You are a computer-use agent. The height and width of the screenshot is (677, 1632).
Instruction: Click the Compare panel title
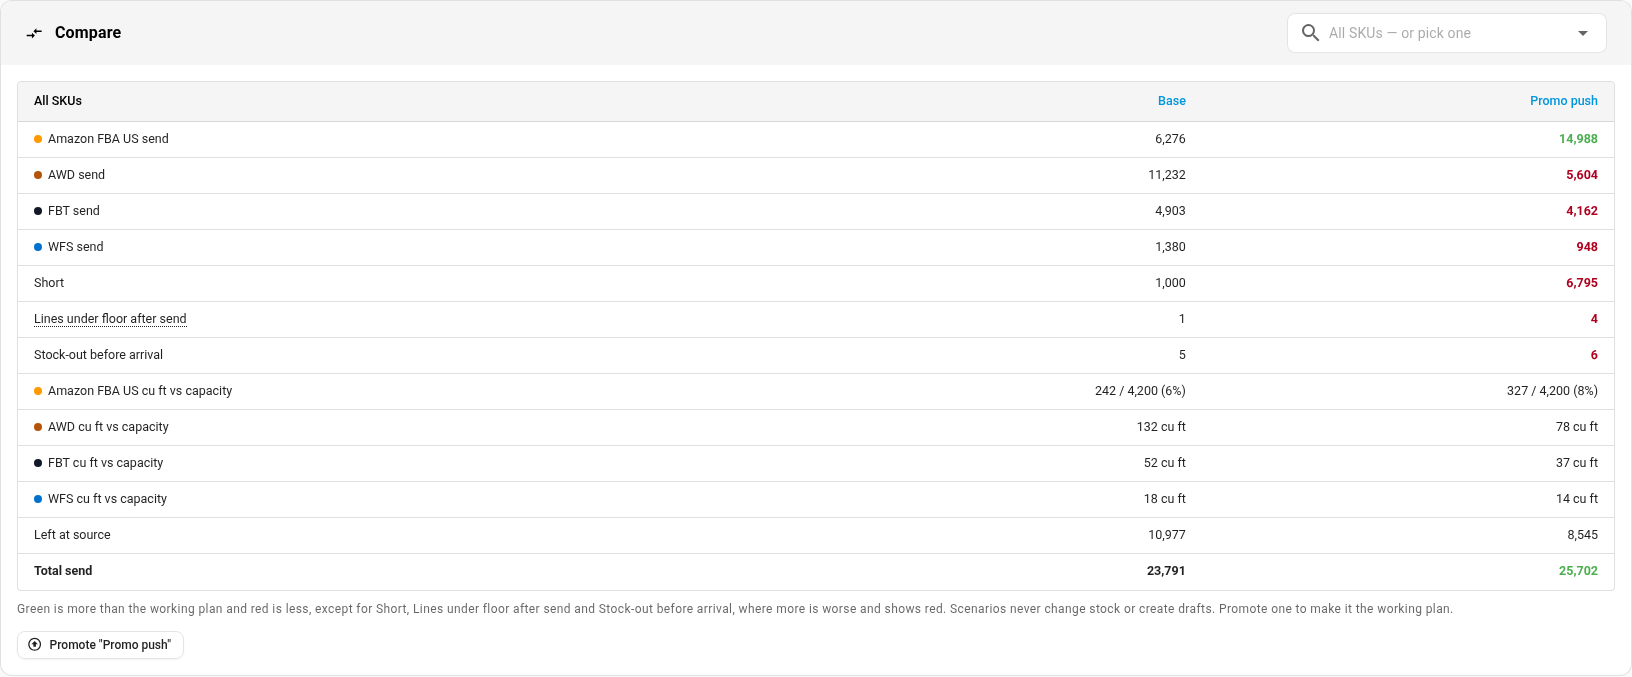(88, 33)
